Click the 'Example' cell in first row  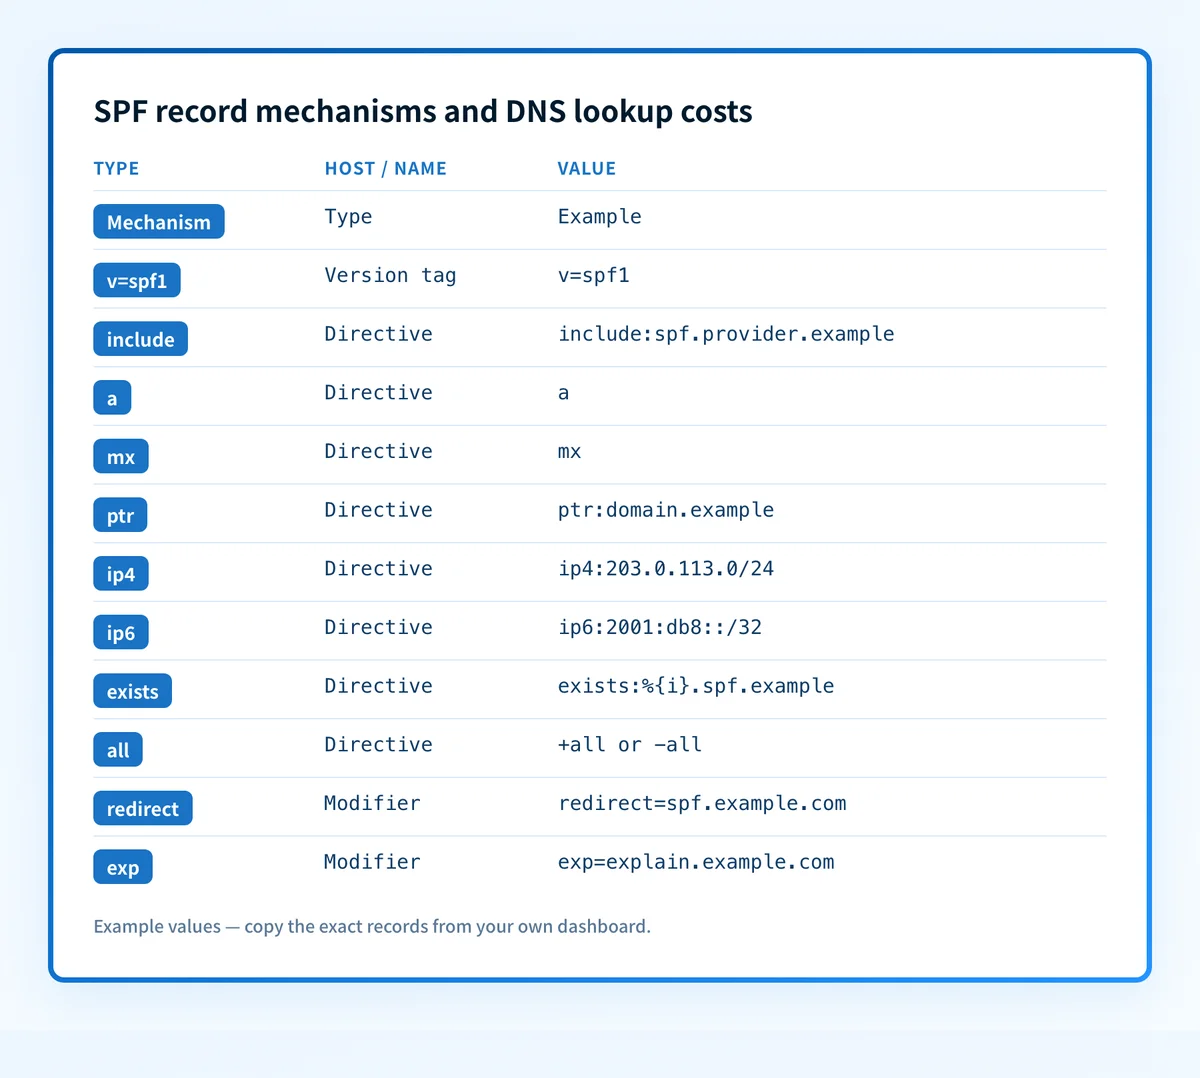pyautogui.click(x=600, y=217)
